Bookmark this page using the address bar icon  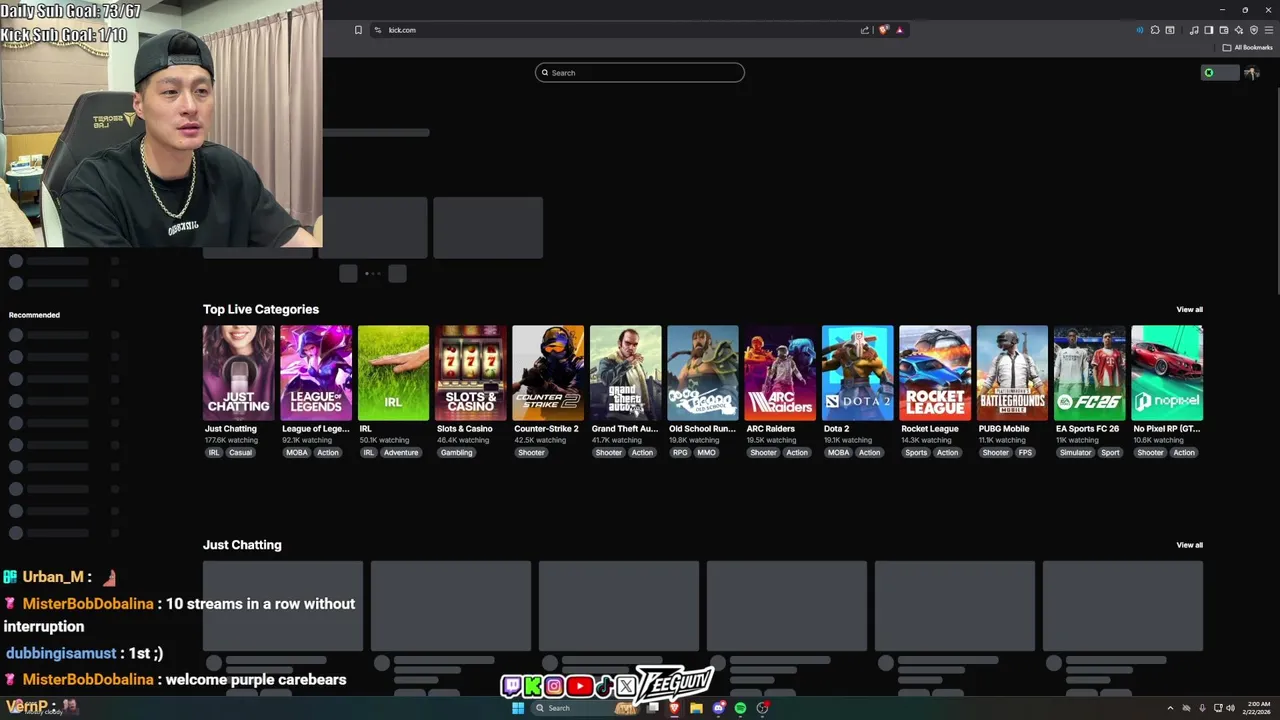(358, 30)
